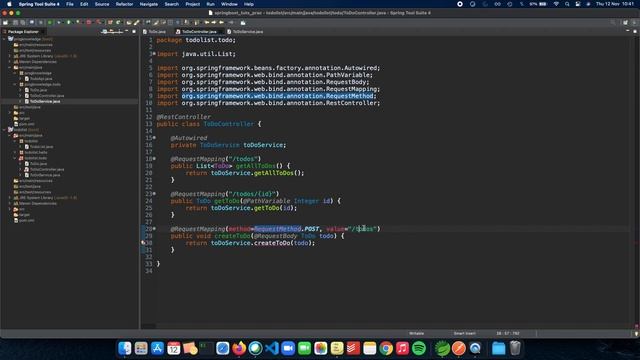Select ToDoService.java under the todolist.todo package
The height and width of the screenshot is (360, 640).
tap(44, 175)
